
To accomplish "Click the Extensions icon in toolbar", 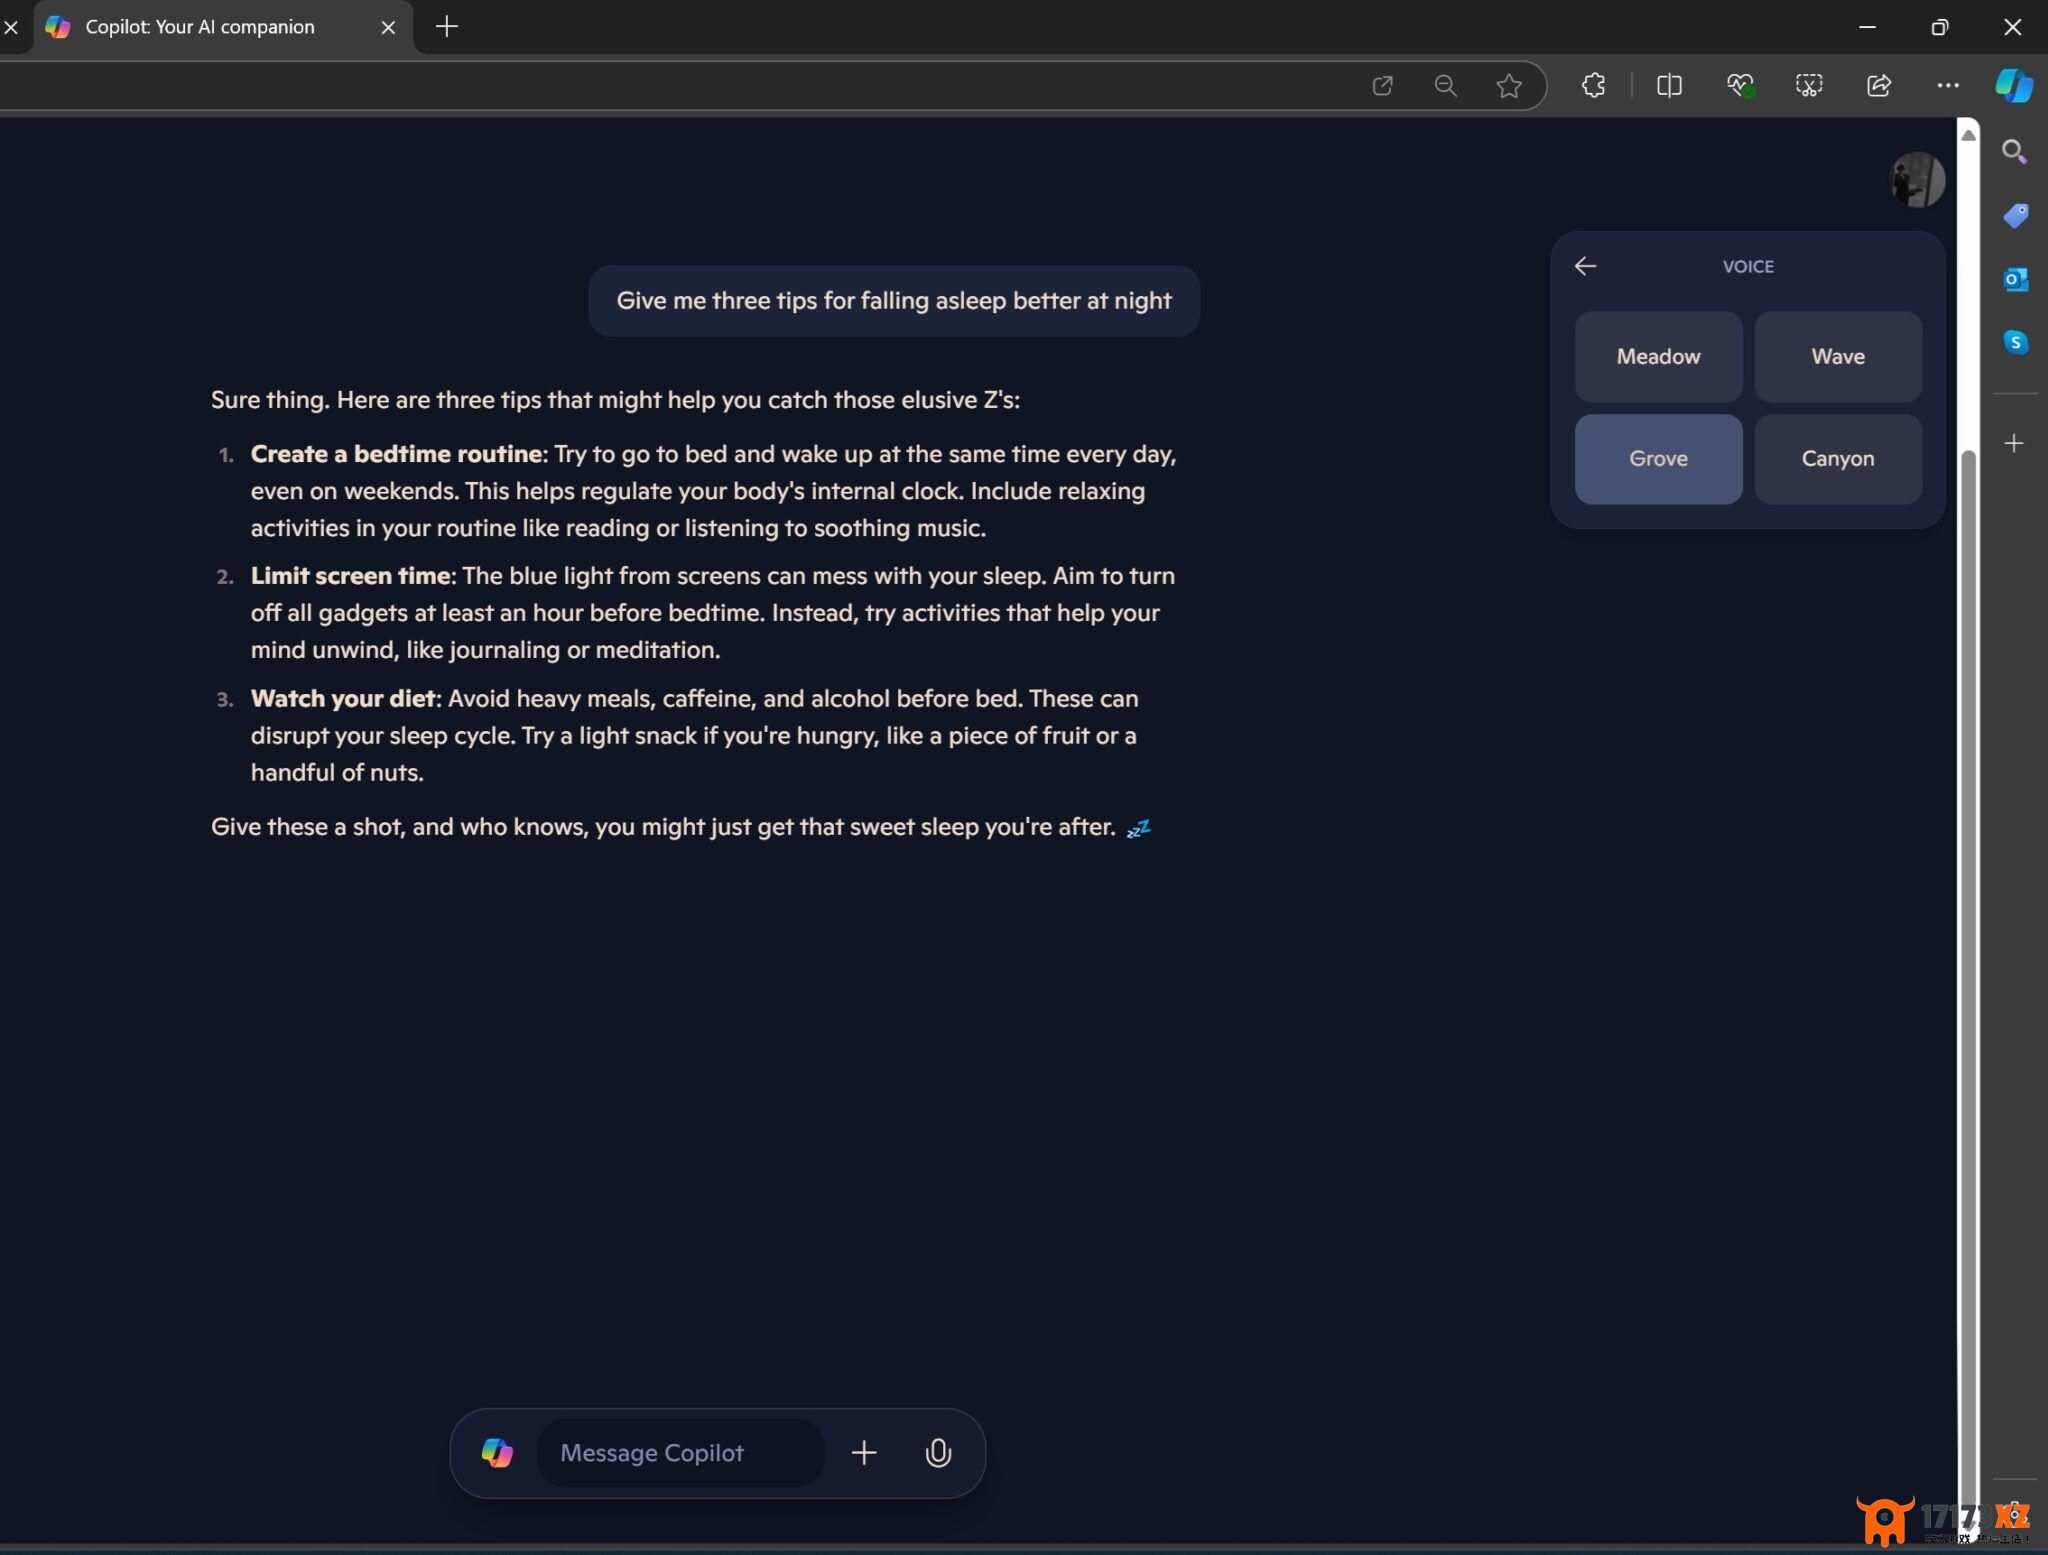I will pos(1592,85).
